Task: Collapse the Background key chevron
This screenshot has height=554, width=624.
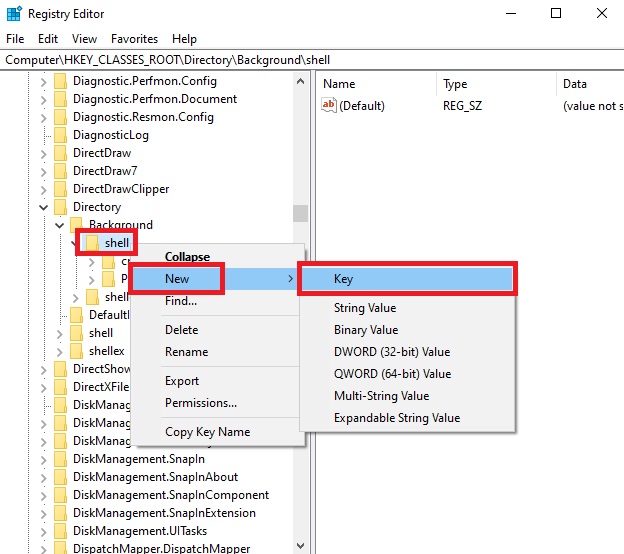Action: click(59, 225)
